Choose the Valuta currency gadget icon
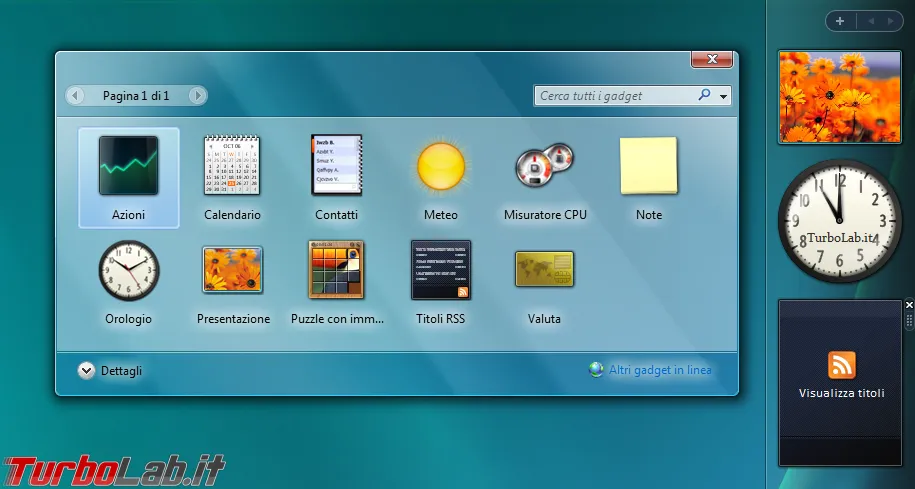 tap(544, 270)
